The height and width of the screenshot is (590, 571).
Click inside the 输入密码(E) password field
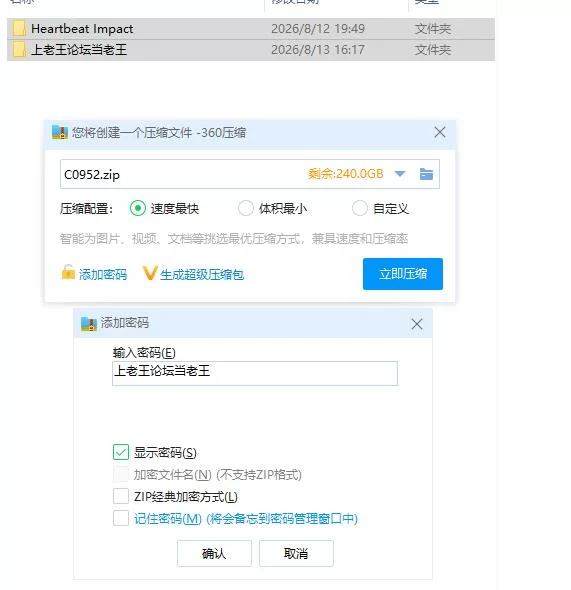pyautogui.click(x=255, y=373)
